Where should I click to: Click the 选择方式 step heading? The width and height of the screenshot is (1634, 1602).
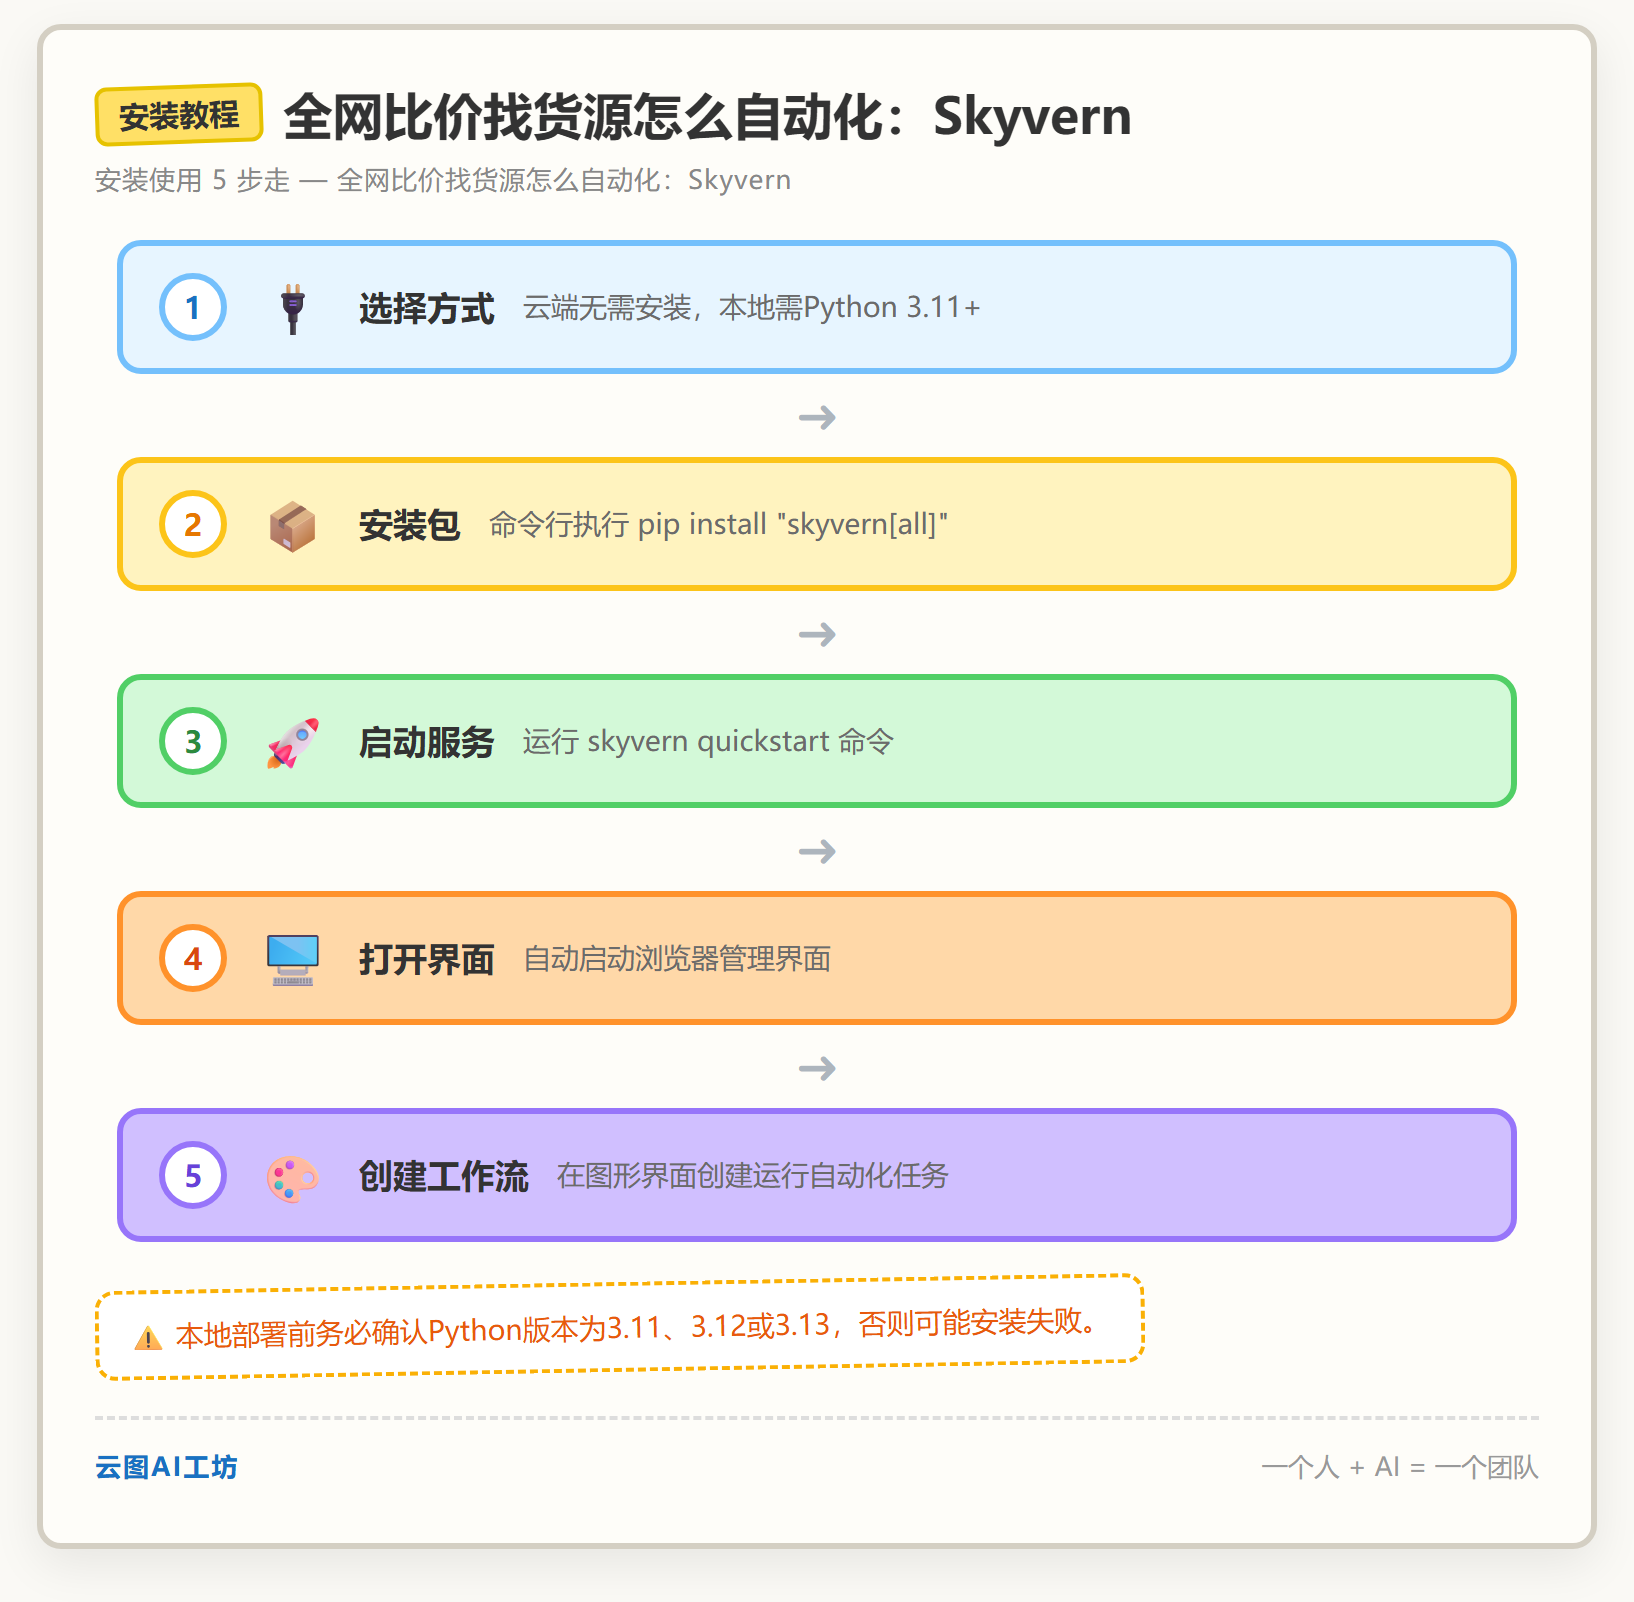(427, 308)
